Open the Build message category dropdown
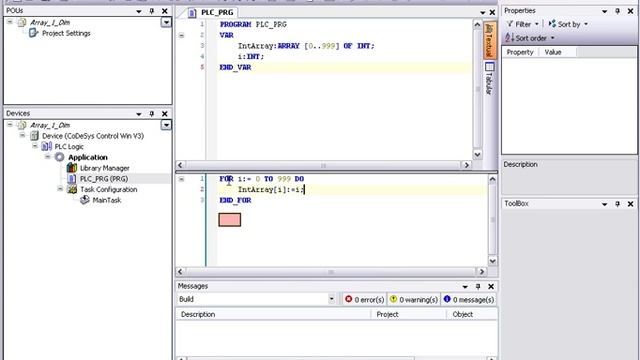The width and height of the screenshot is (640, 360). (x=331, y=299)
